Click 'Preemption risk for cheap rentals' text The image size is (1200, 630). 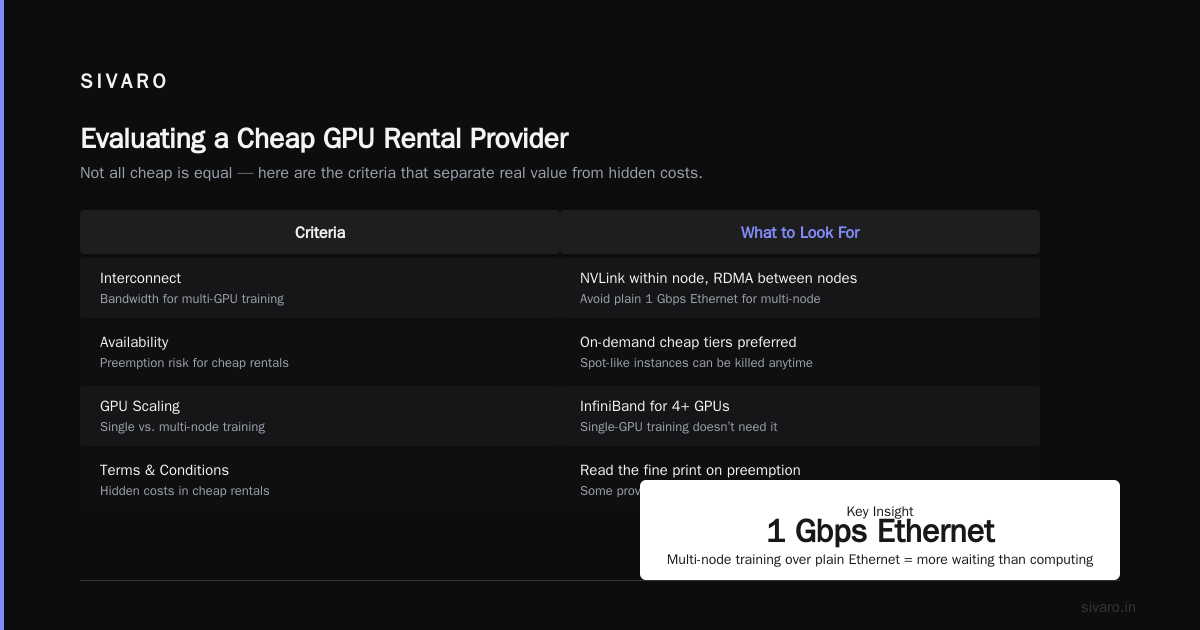pos(194,363)
